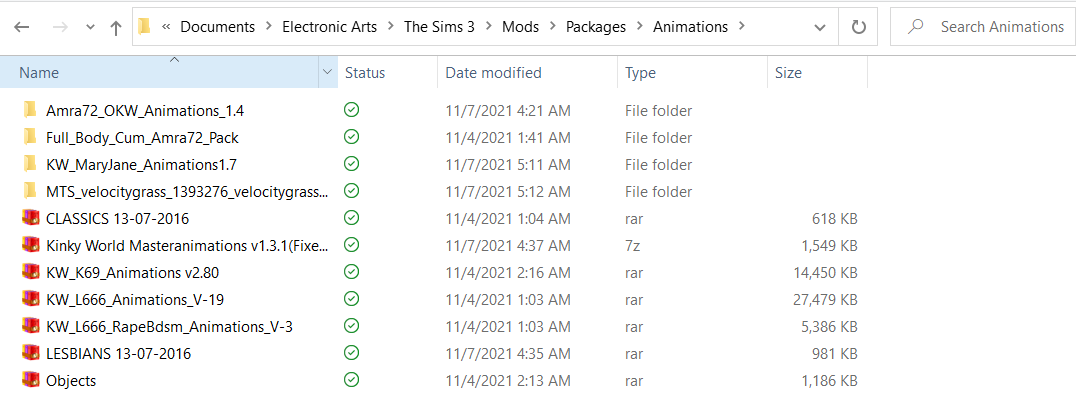Click sync status icon of LESBIANS 13-07-2016
The height and width of the screenshot is (412, 1076).
tap(352, 353)
